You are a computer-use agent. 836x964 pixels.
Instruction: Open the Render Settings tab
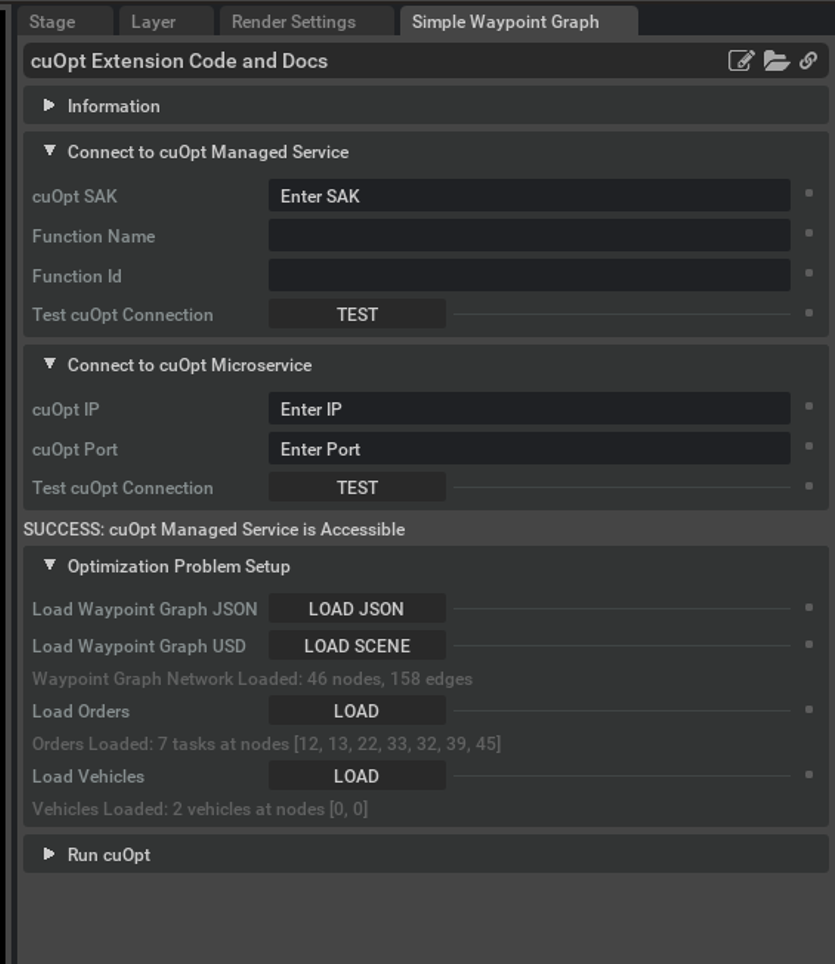[293, 21]
